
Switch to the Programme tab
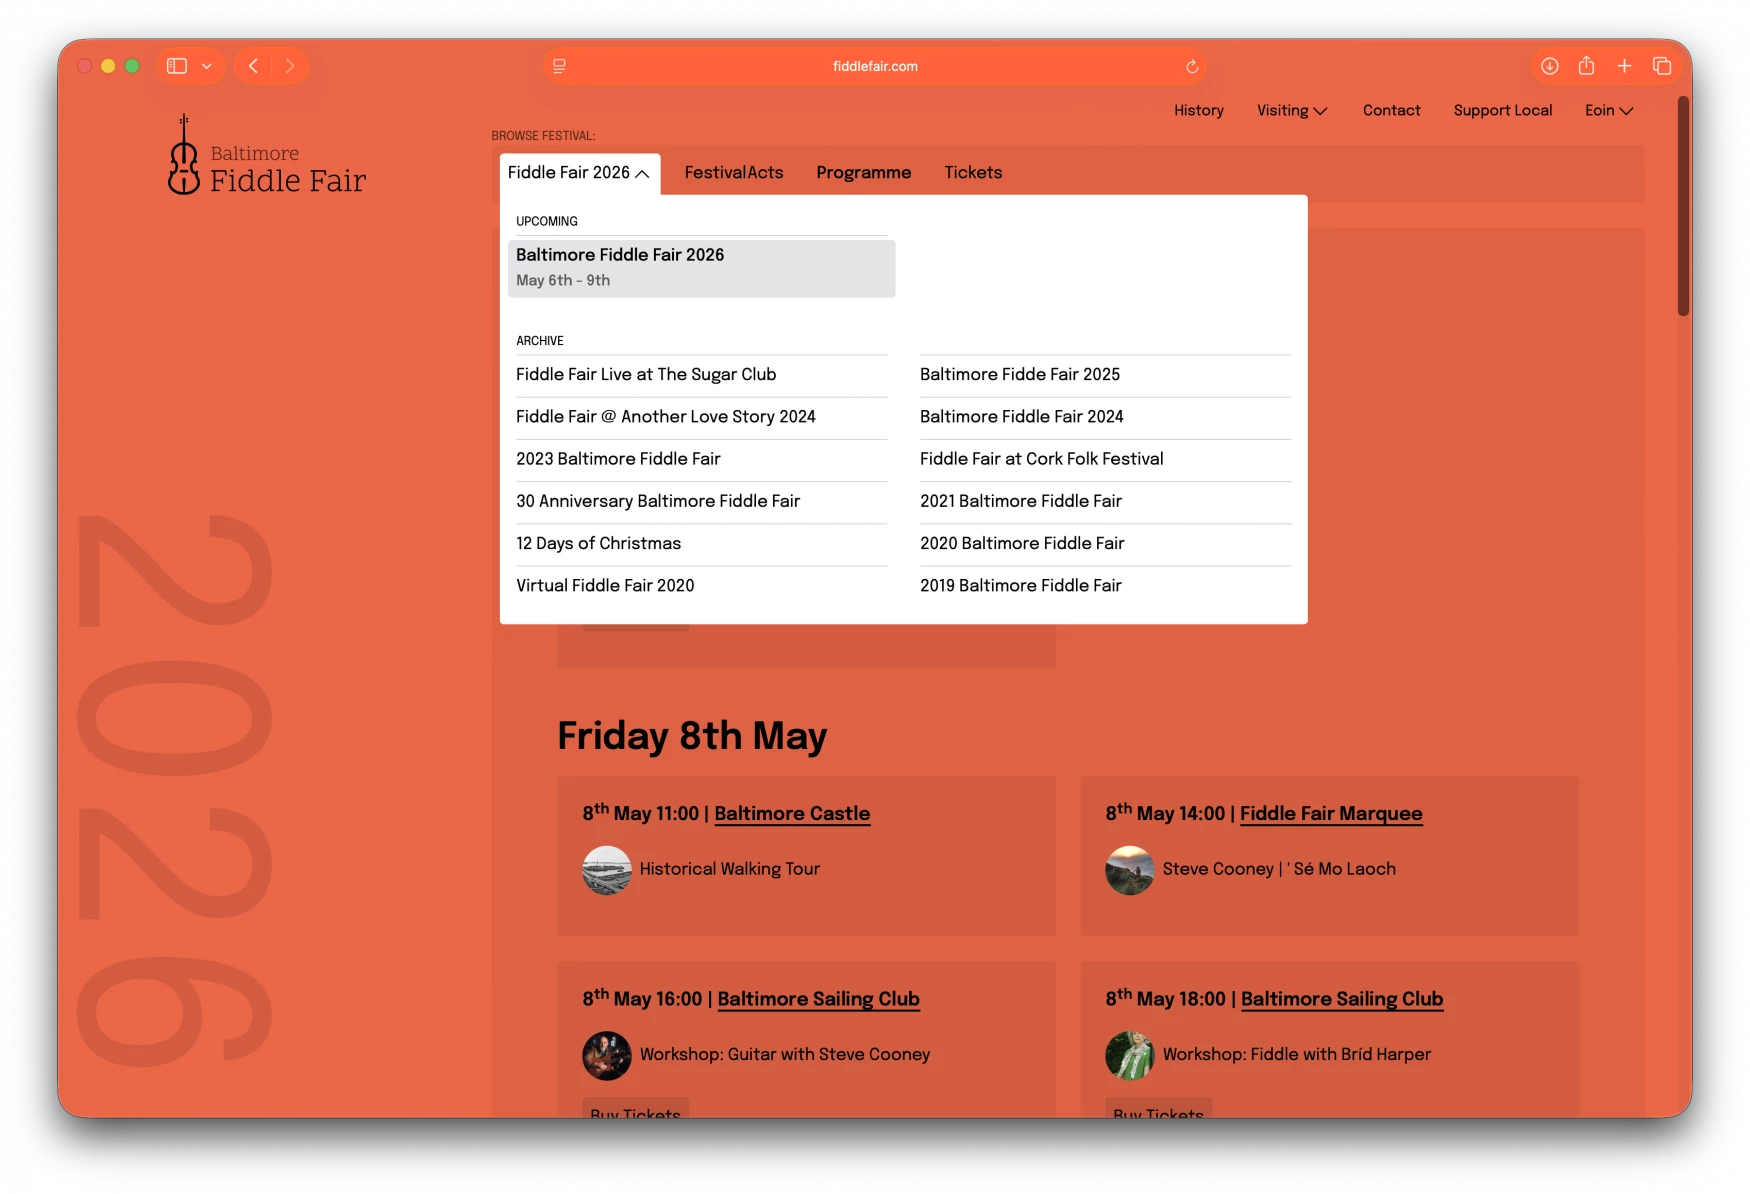[x=863, y=173]
